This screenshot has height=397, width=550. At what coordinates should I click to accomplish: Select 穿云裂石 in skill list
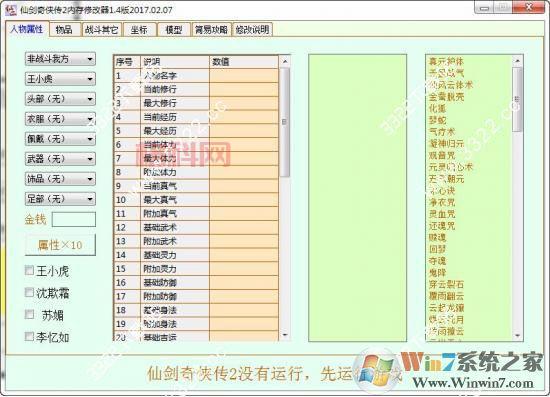click(446, 284)
